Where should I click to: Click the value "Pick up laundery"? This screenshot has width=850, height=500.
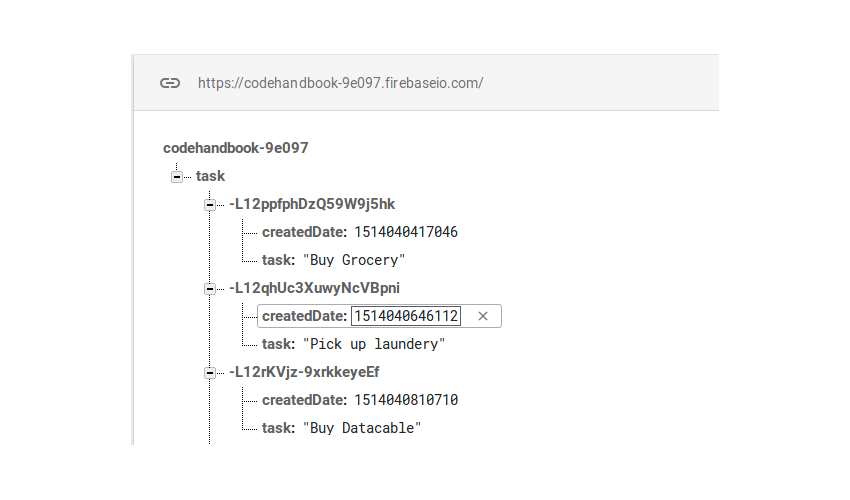coord(374,344)
